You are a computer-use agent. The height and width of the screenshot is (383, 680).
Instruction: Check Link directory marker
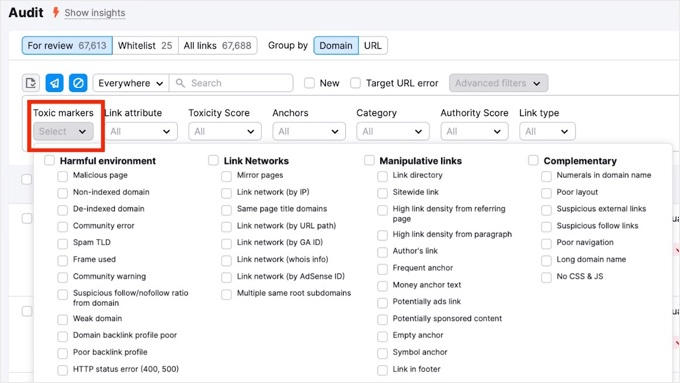(x=382, y=176)
